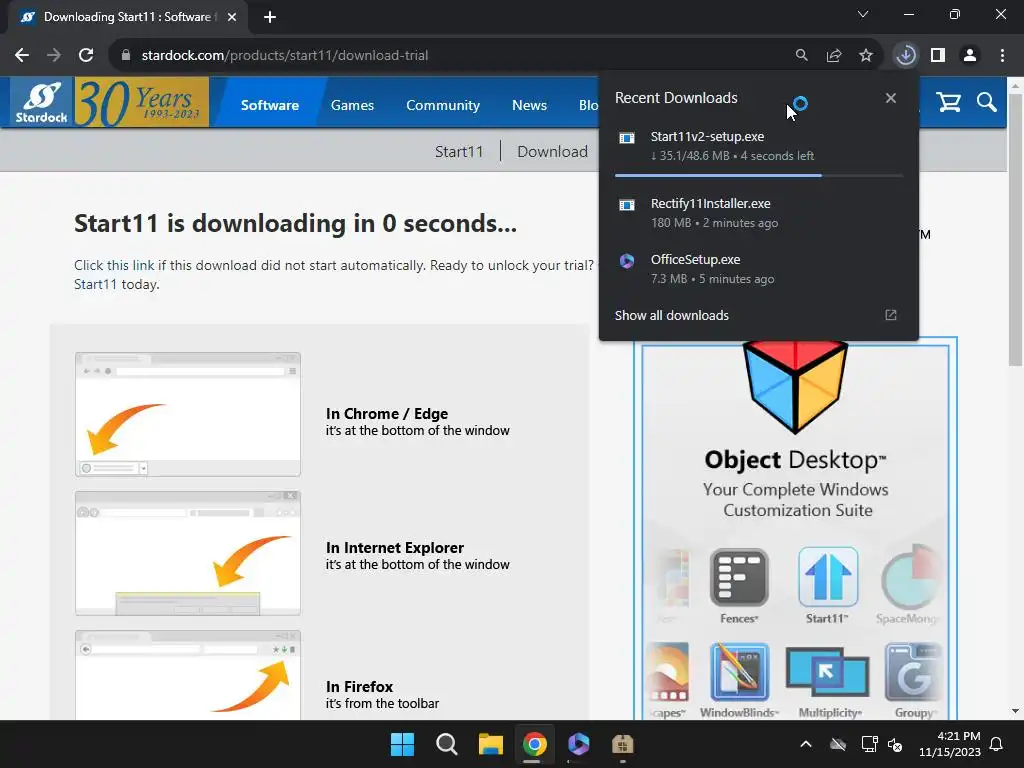Click the Firefox instruction thumbnail
Screen dimensions: 1024x768
tap(188, 675)
